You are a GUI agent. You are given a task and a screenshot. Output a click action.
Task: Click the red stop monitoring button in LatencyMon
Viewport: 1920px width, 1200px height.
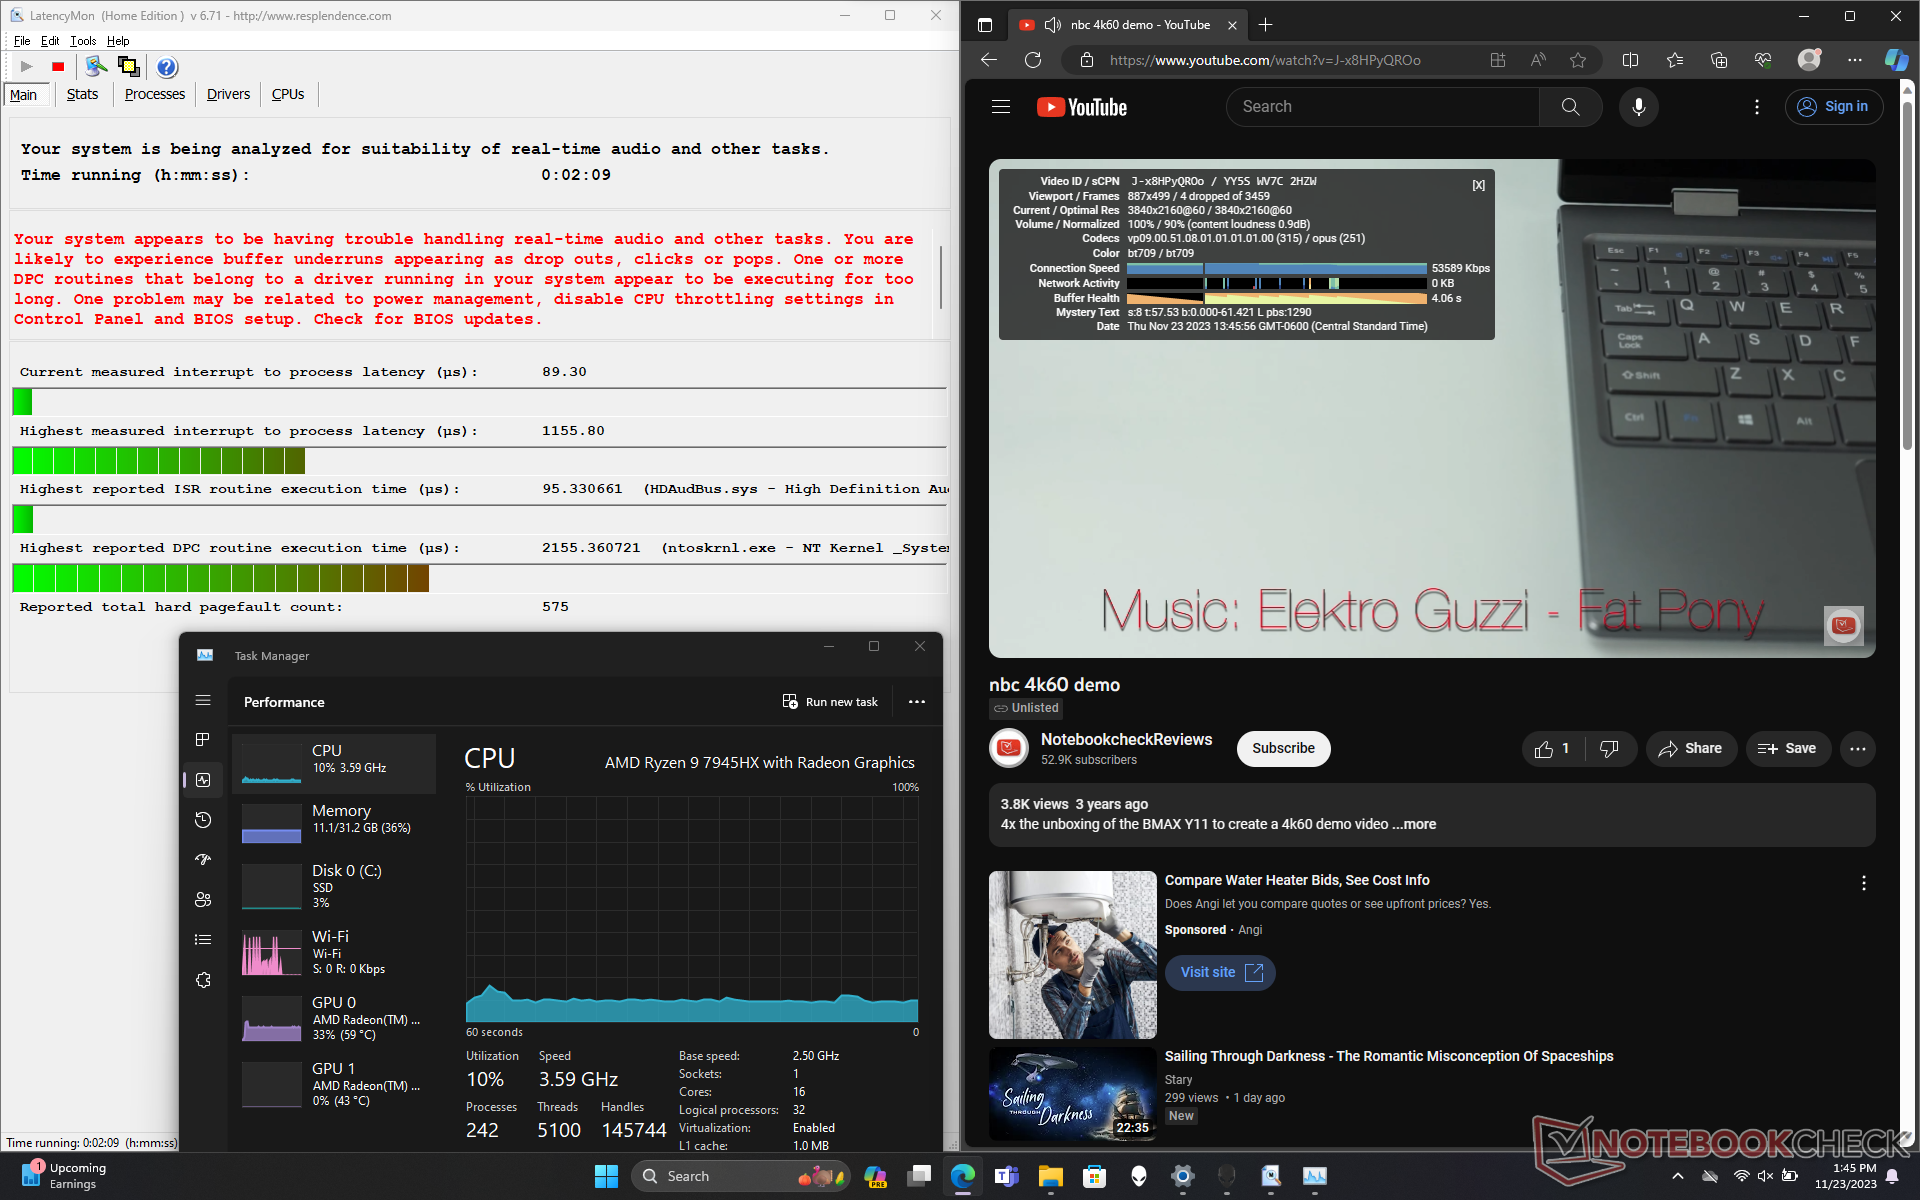point(58,67)
